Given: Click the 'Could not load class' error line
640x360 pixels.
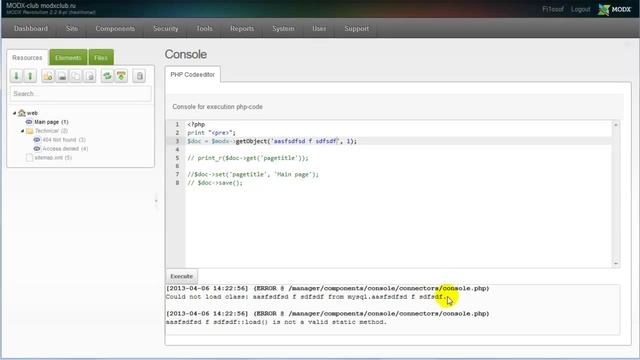Looking at the screenshot, I should coord(306,297).
